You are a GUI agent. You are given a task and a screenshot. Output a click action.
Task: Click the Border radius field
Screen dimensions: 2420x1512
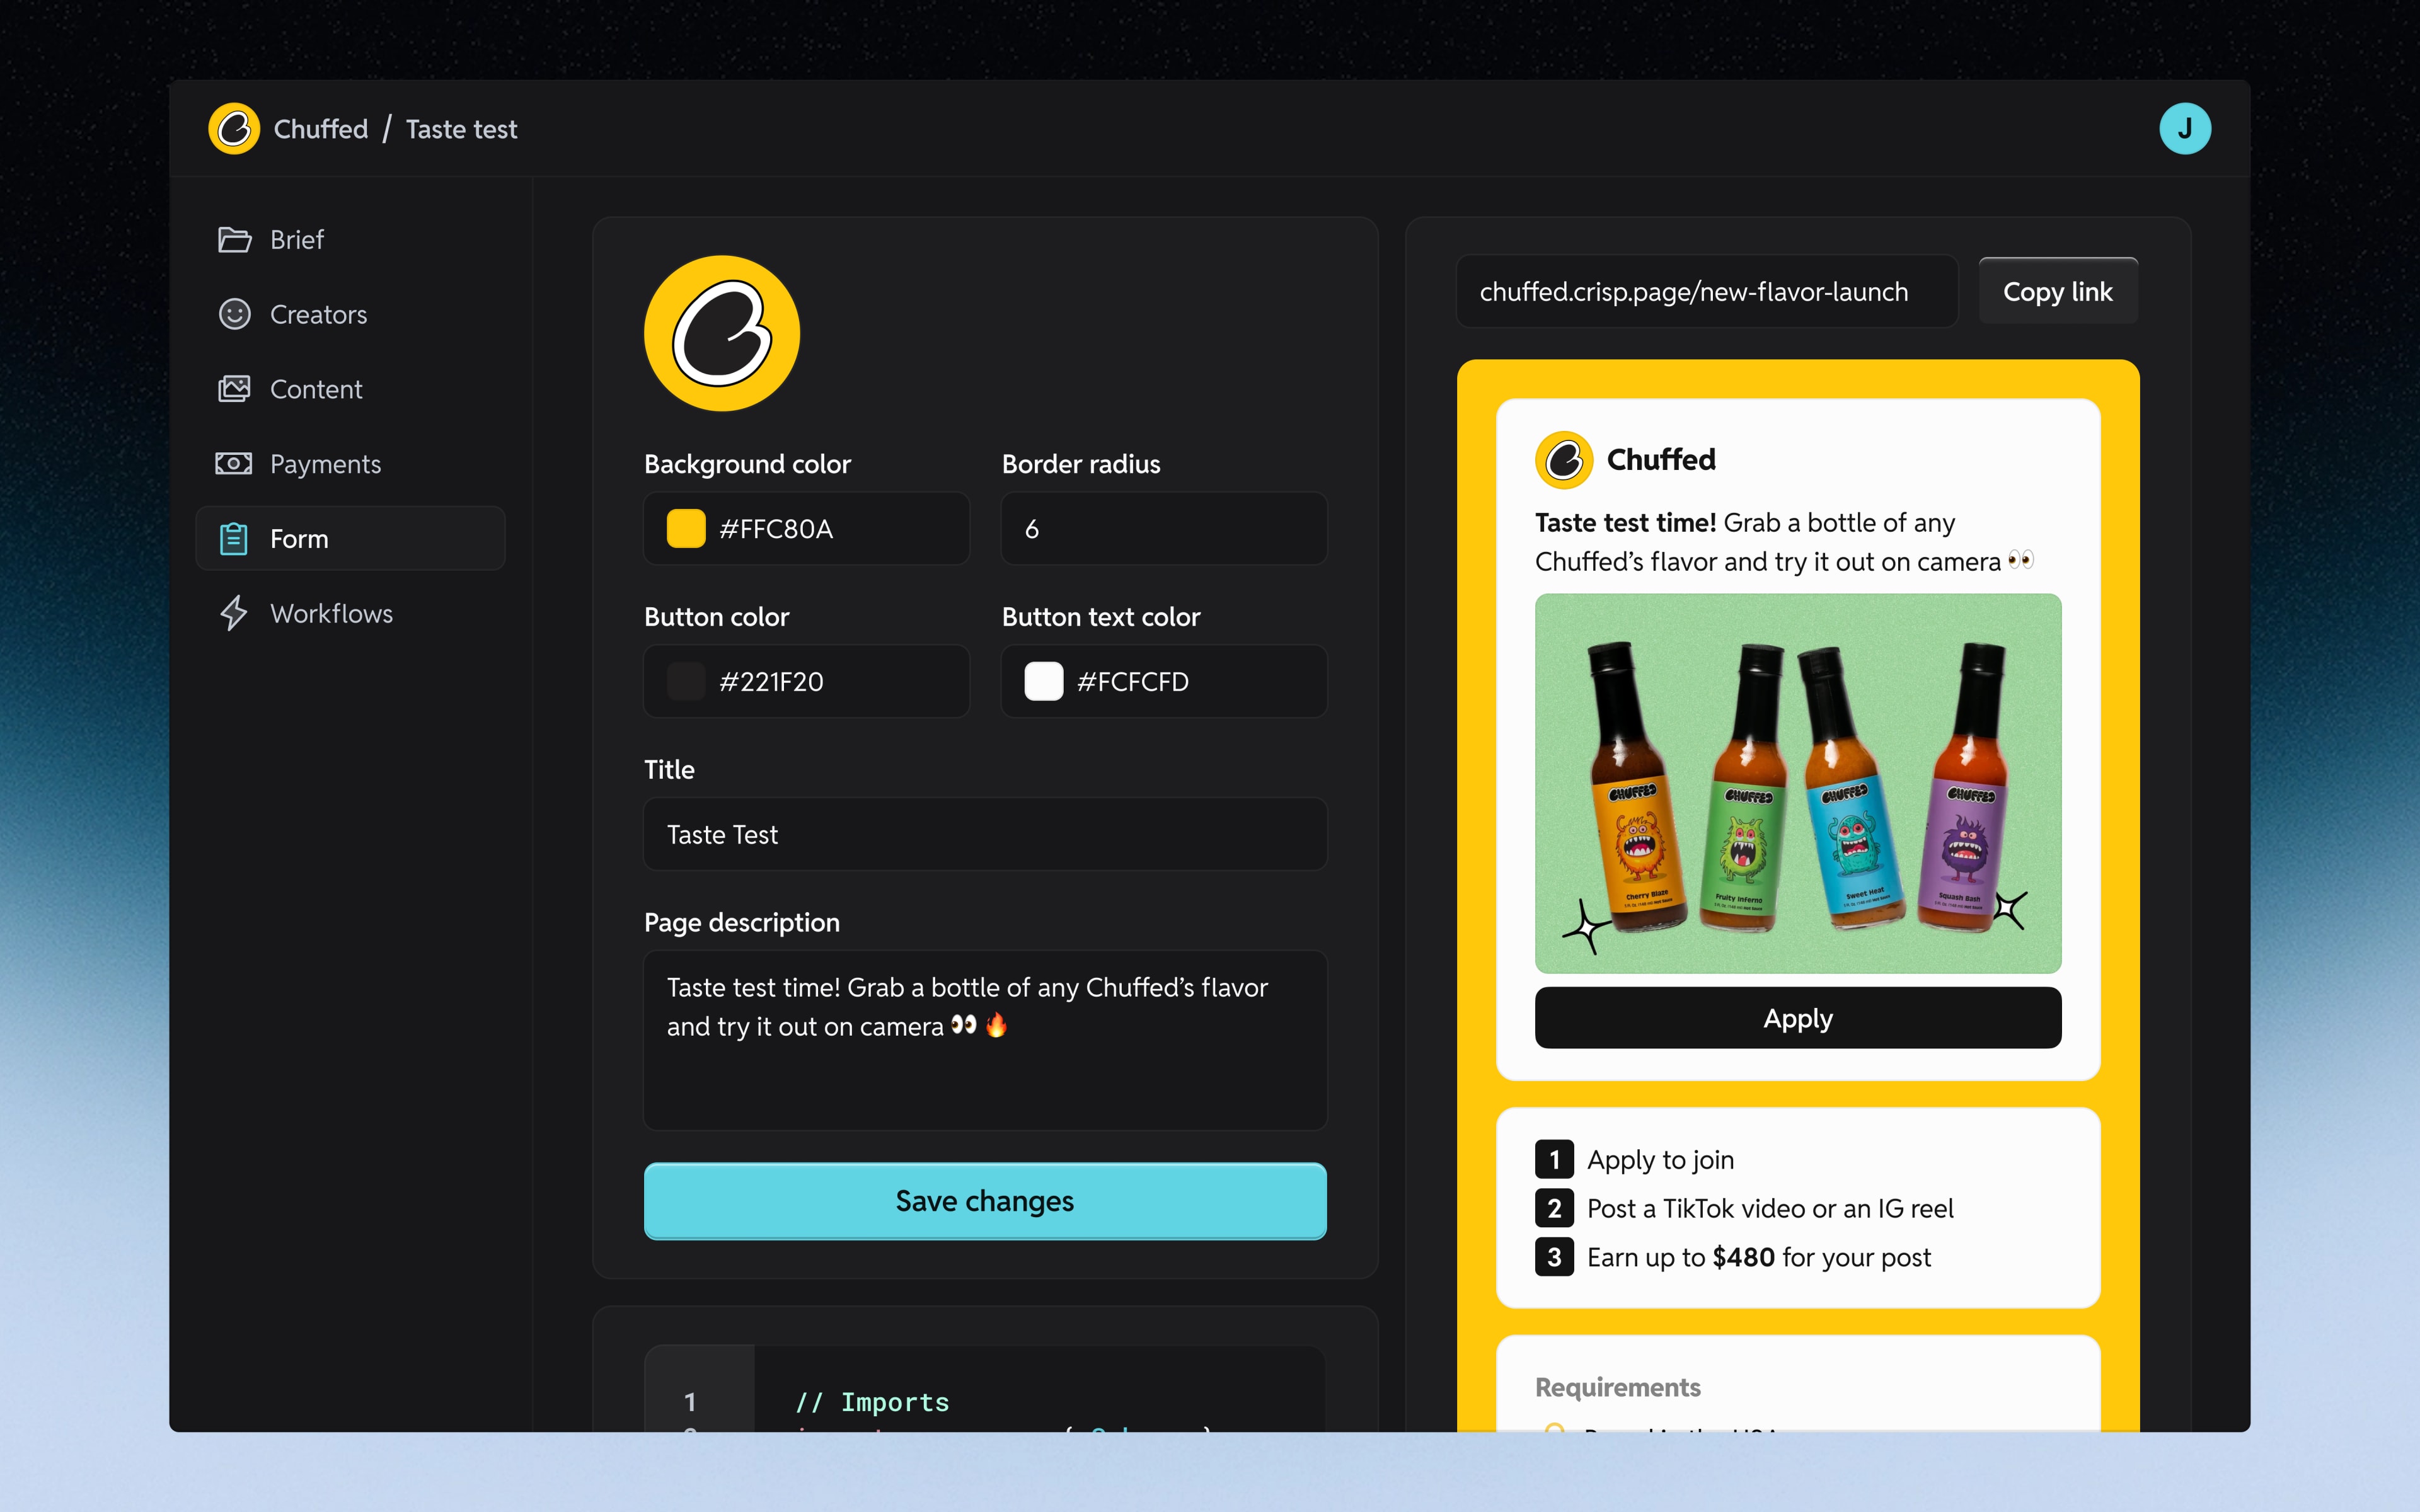1164,529
